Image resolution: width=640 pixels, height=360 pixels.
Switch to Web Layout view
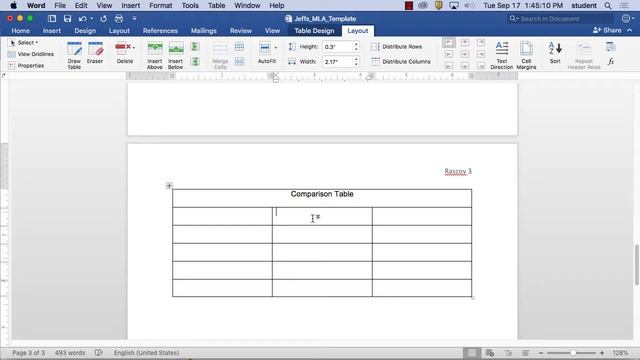click(490, 353)
